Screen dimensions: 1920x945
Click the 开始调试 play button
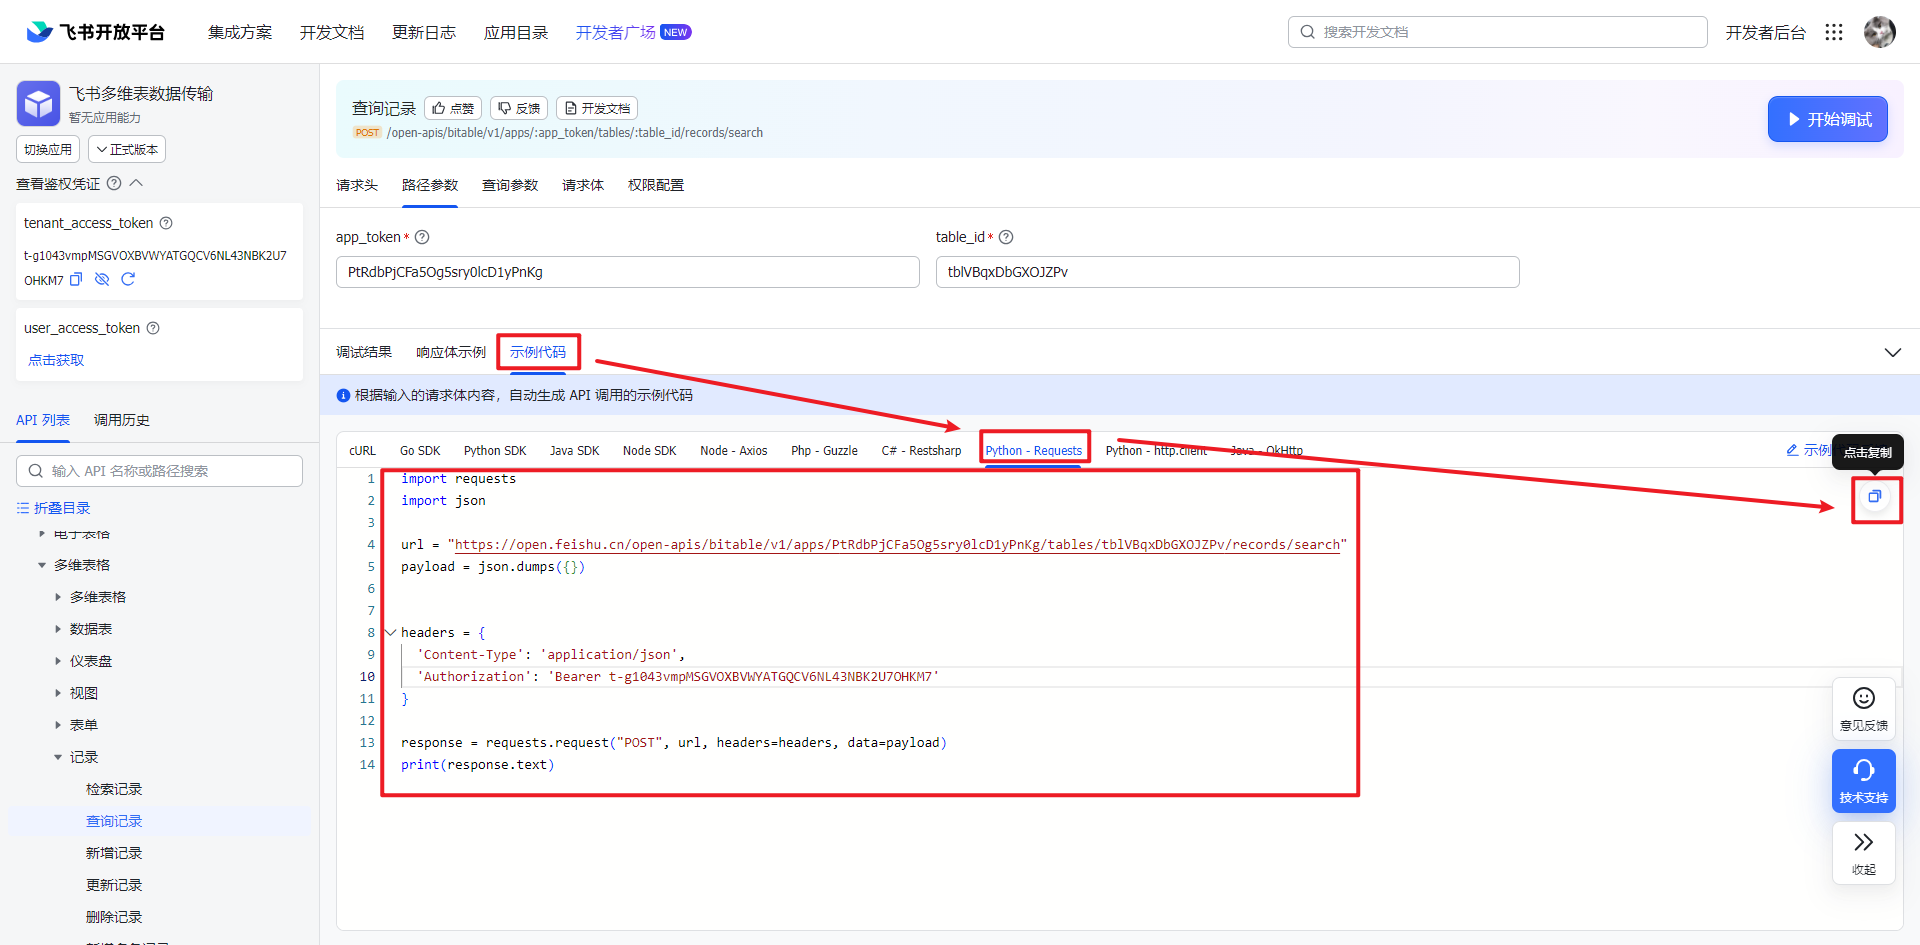click(1828, 119)
